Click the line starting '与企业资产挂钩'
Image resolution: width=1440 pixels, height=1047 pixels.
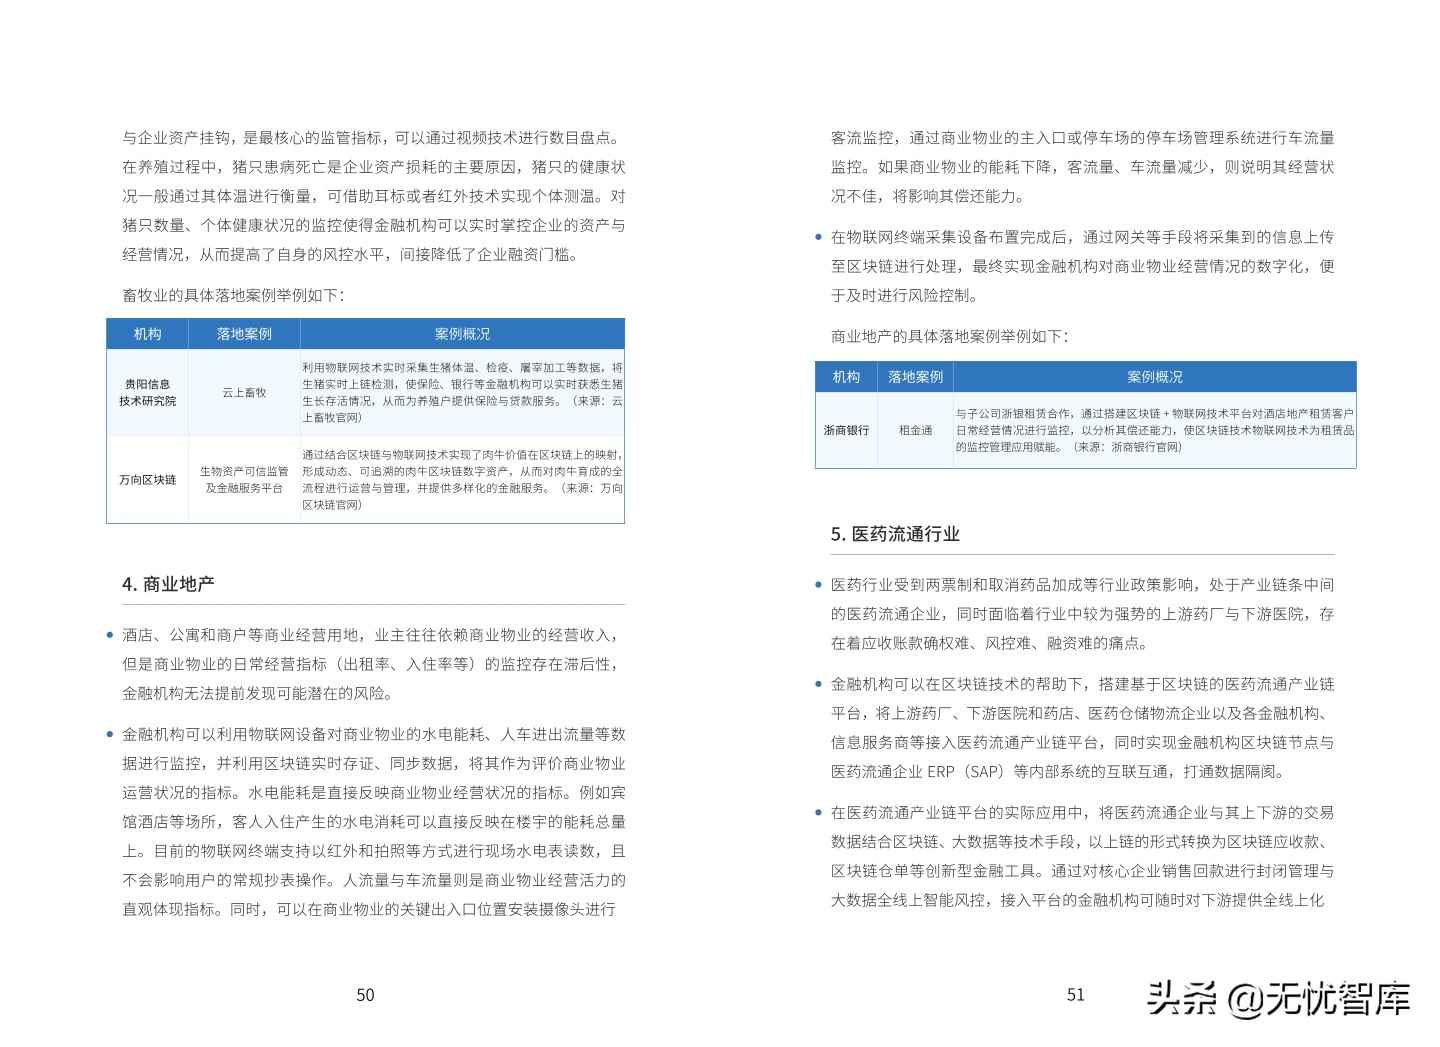click(x=372, y=138)
